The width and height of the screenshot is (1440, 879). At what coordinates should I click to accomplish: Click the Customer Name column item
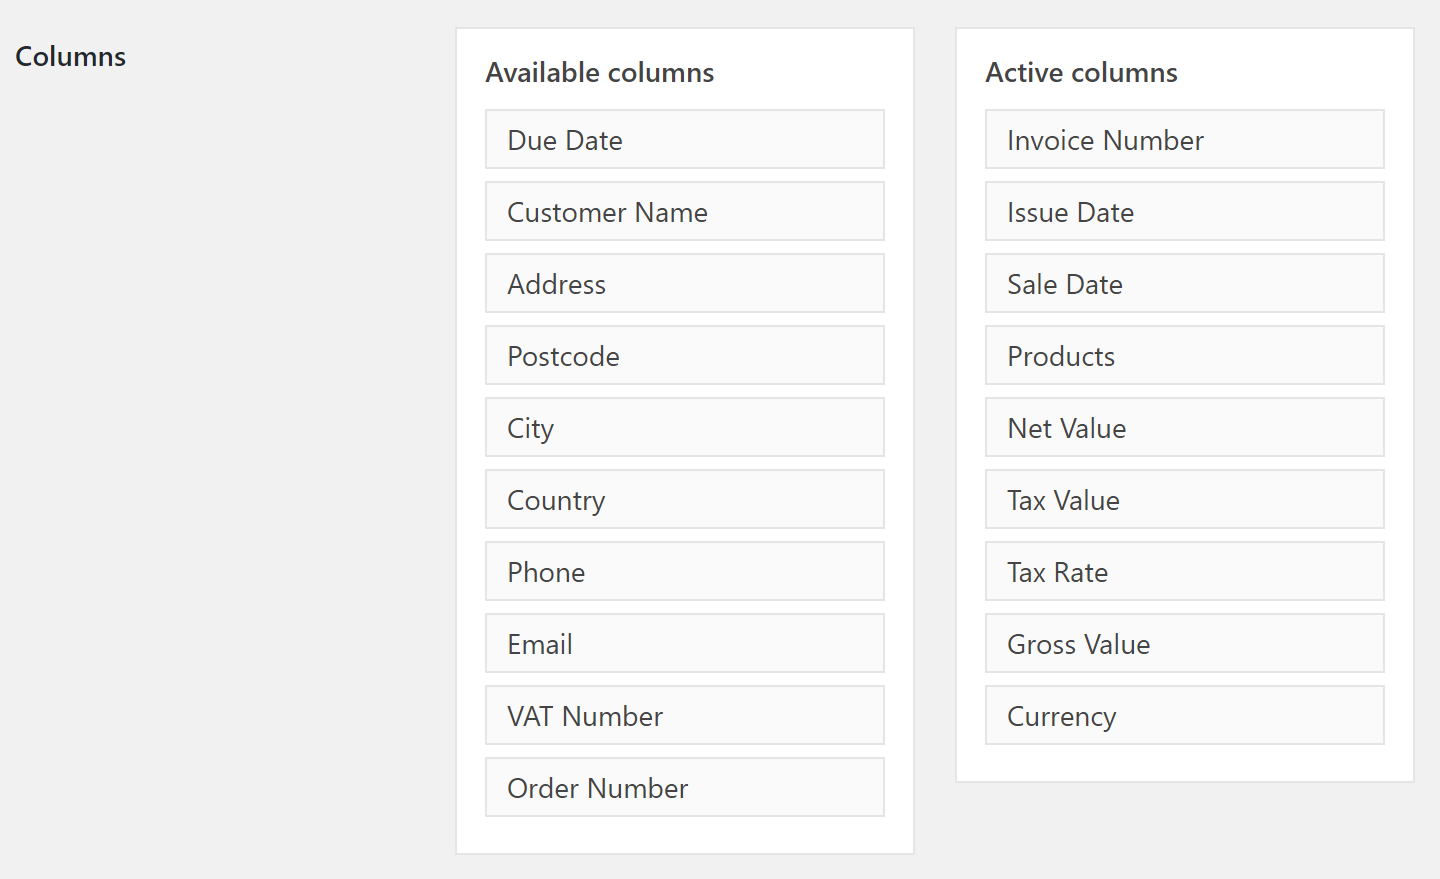pyautogui.click(x=684, y=212)
